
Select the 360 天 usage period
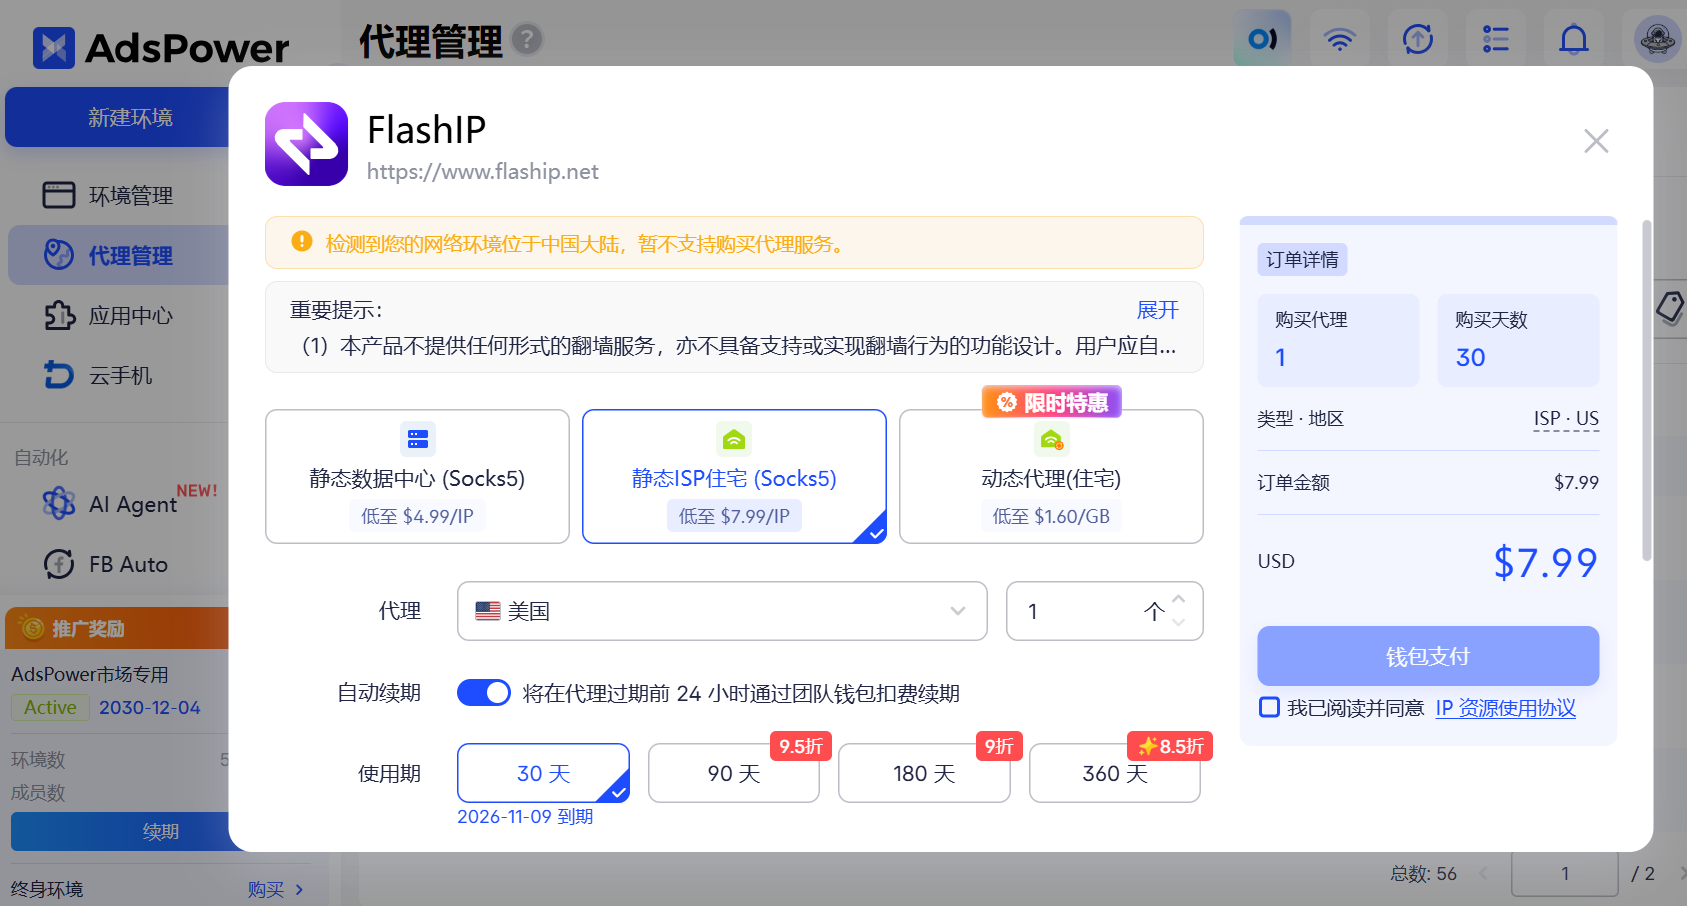(x=1115, y=773)
